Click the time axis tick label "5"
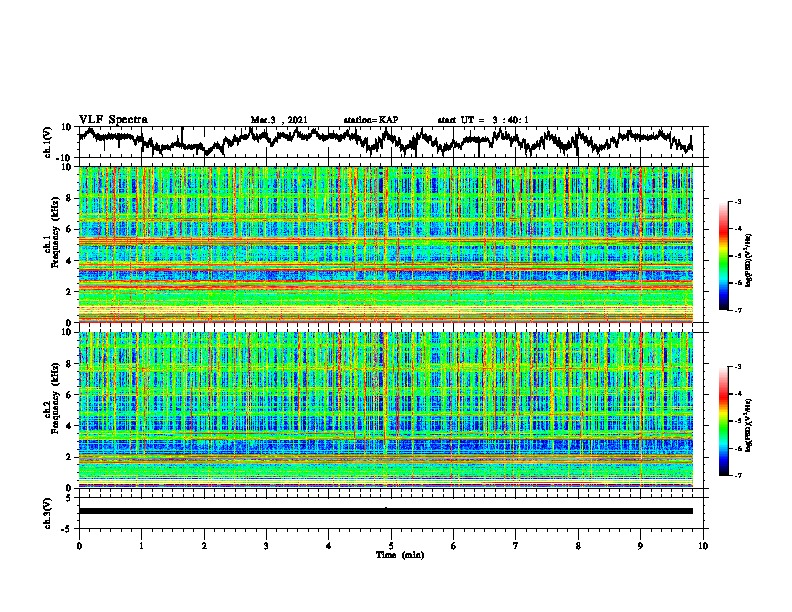Viewport: 792px width, 612px height. [x=391, y=546]
